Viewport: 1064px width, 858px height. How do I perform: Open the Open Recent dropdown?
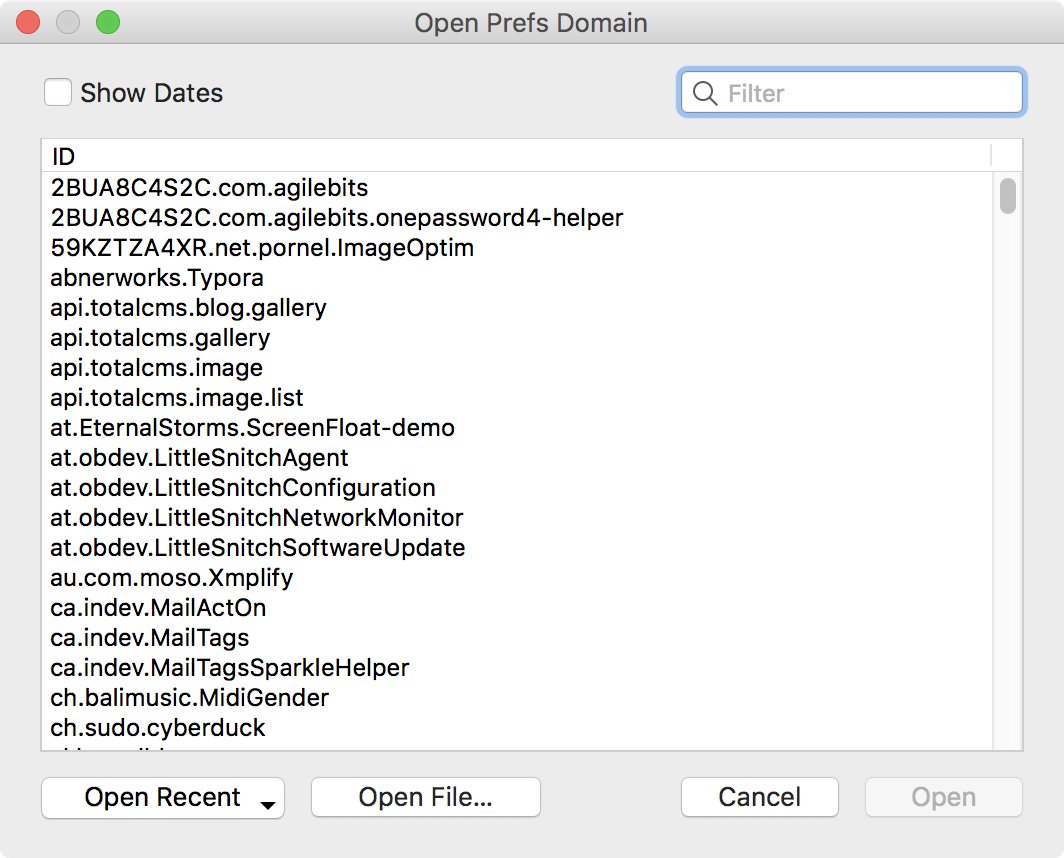tap(163, 798)
